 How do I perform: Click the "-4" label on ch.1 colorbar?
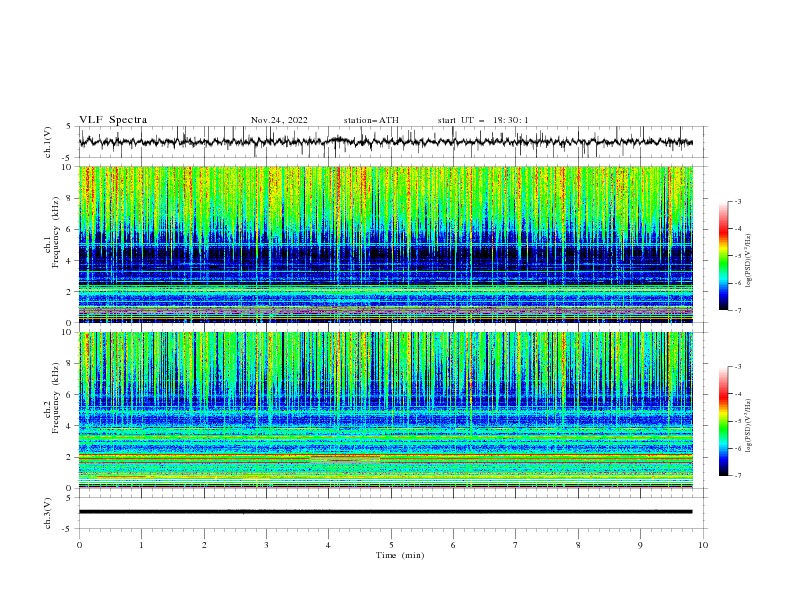point(738,229)
